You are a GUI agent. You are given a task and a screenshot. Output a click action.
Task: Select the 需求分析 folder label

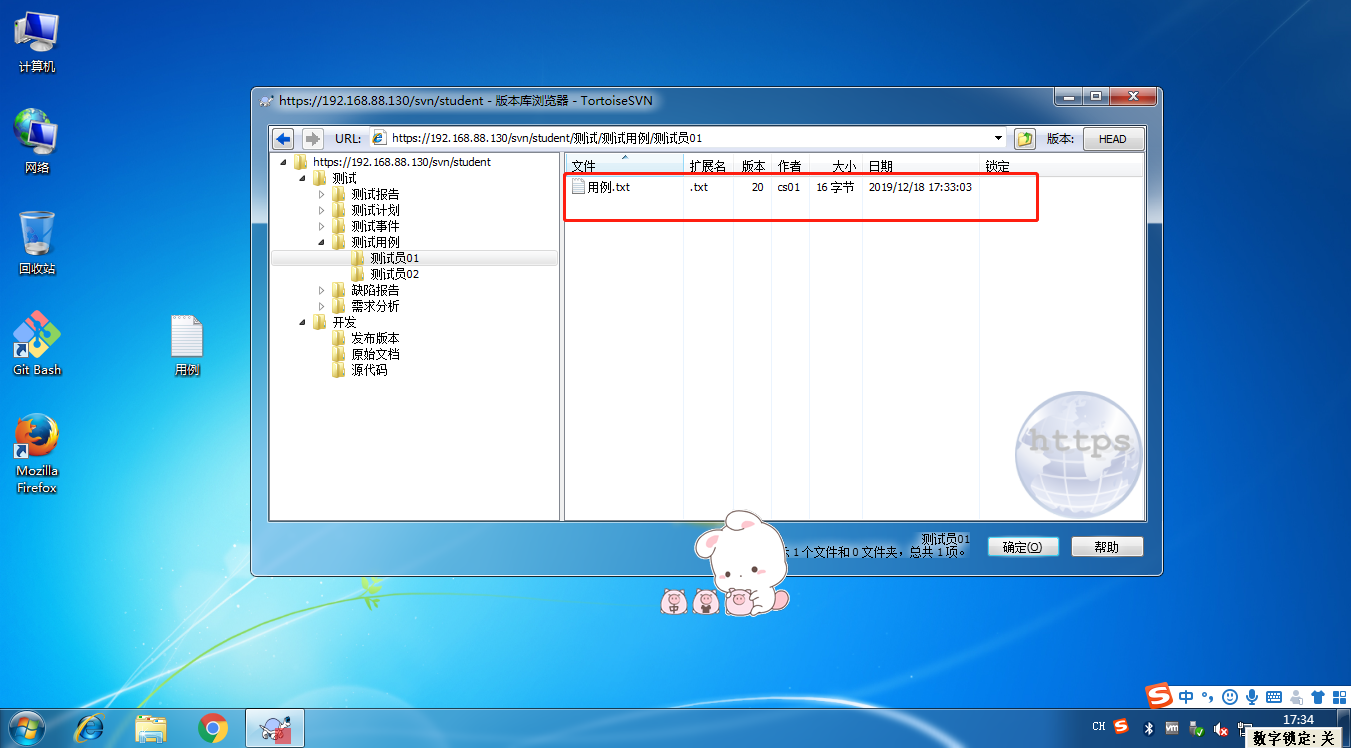click(x=375, y=306)
